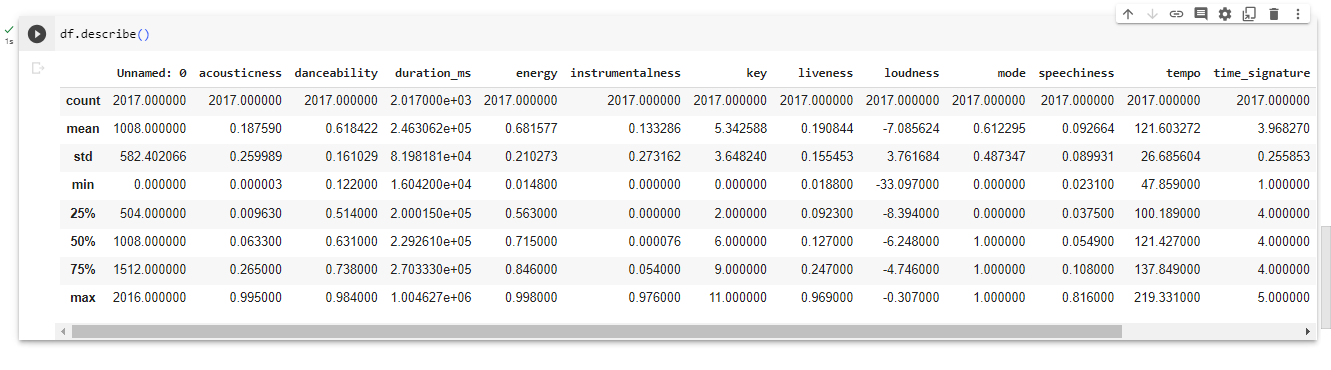Select the mean row label
1331x370 pixels.
click(x=82, y=128)
